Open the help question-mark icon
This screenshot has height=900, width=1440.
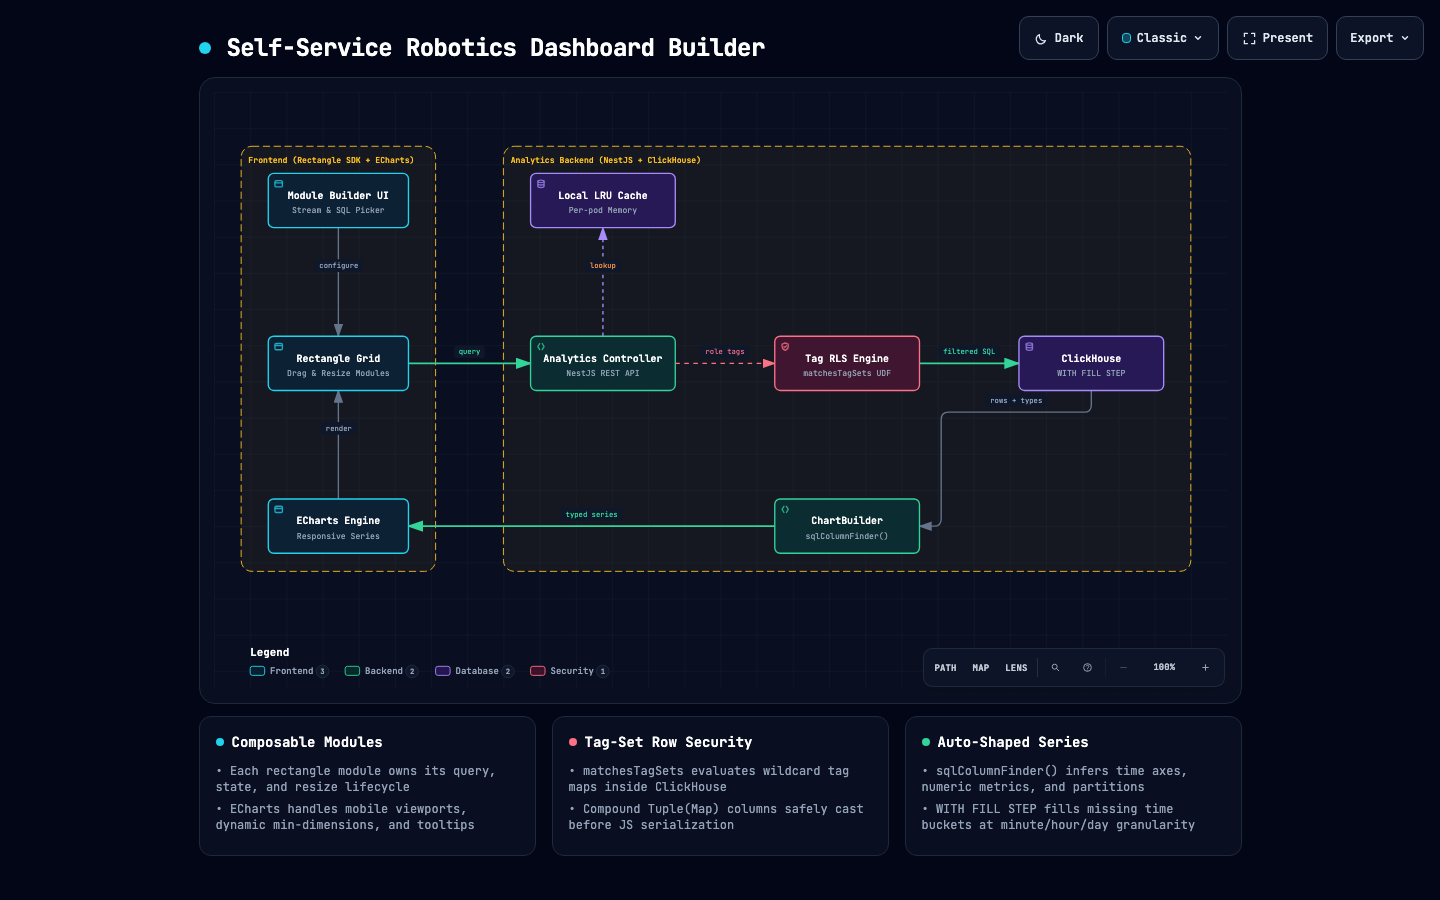point(1087,667)
